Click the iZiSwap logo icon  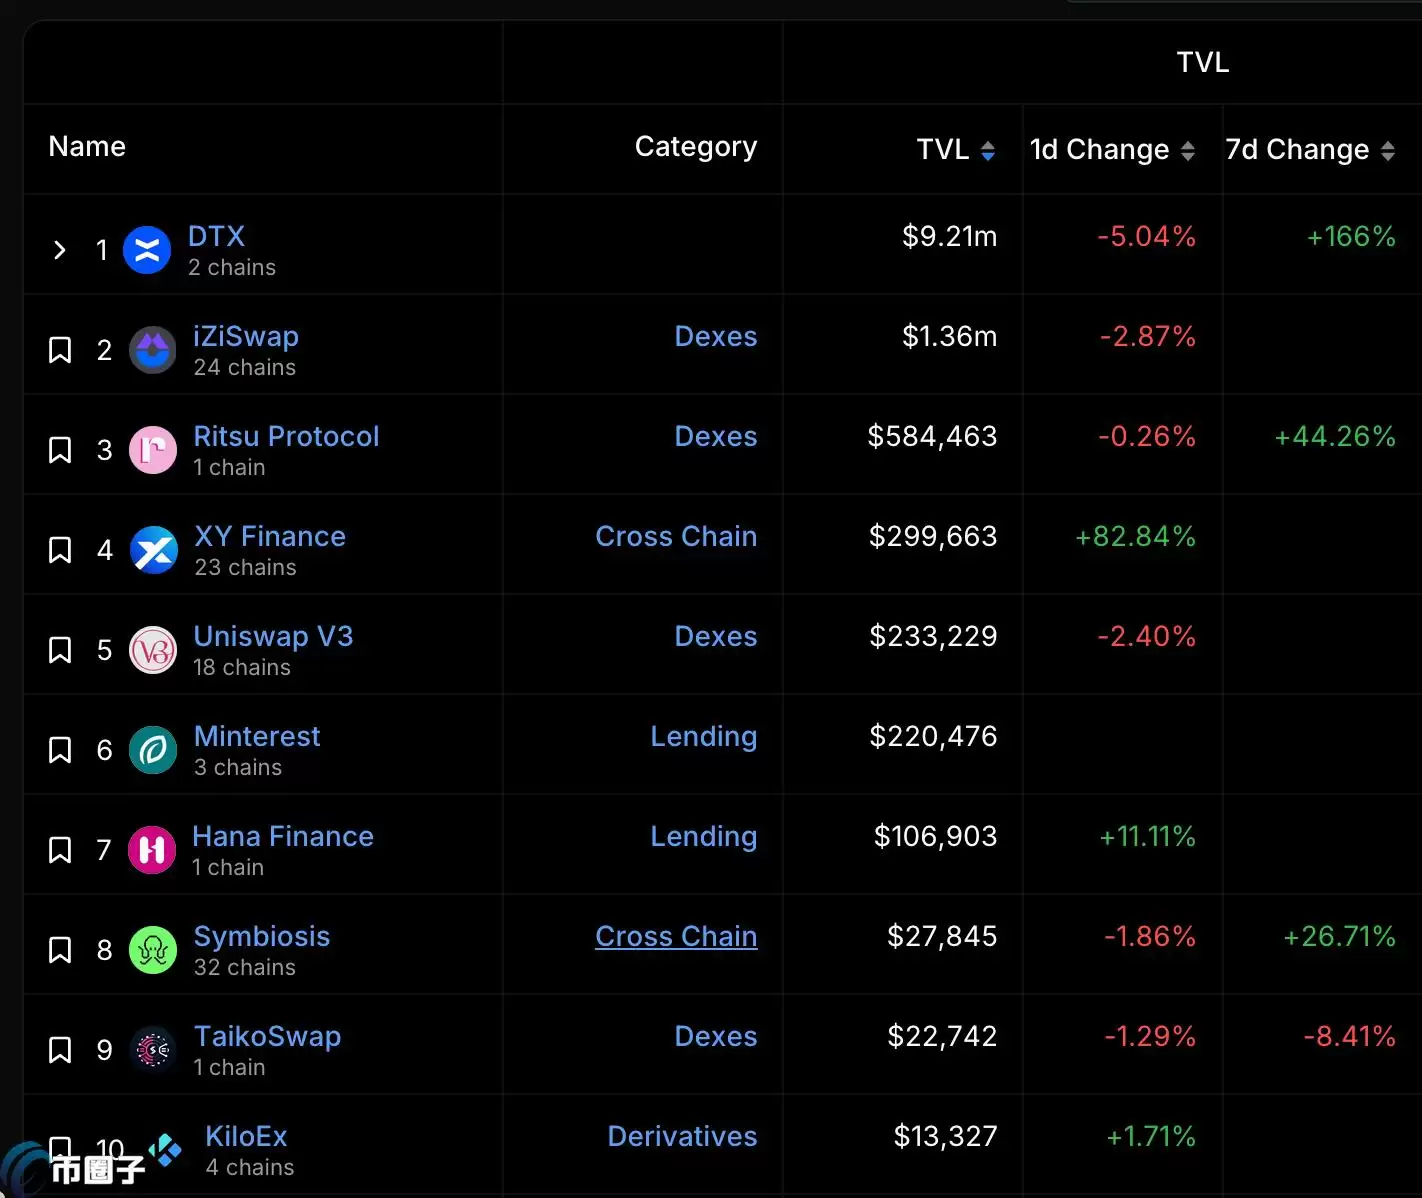(153, 350)
